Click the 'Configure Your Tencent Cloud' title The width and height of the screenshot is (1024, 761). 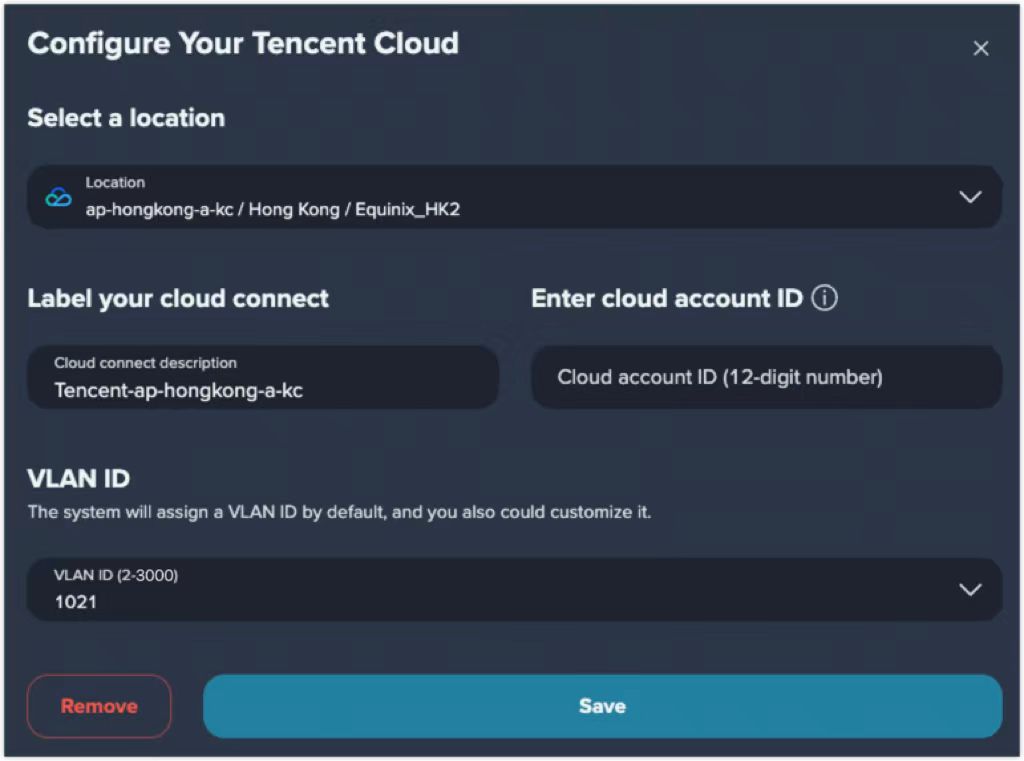pyautogui.click(x=243, y=44)
